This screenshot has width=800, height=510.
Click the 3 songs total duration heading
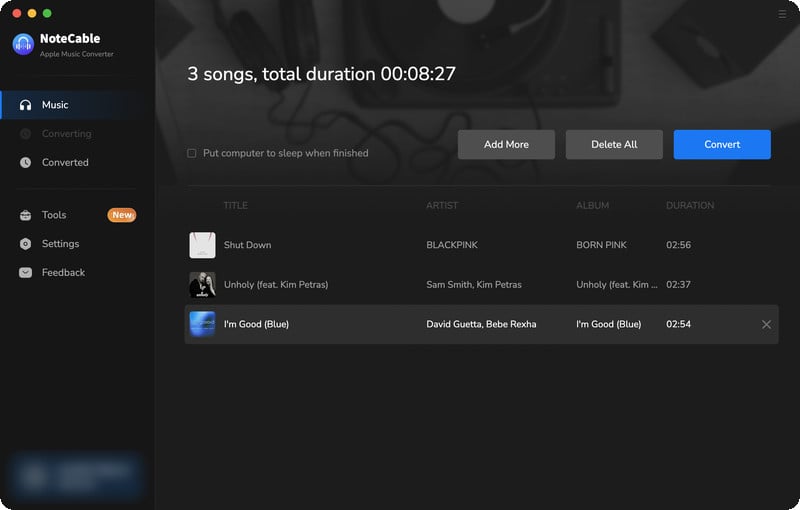pos(321,74)
